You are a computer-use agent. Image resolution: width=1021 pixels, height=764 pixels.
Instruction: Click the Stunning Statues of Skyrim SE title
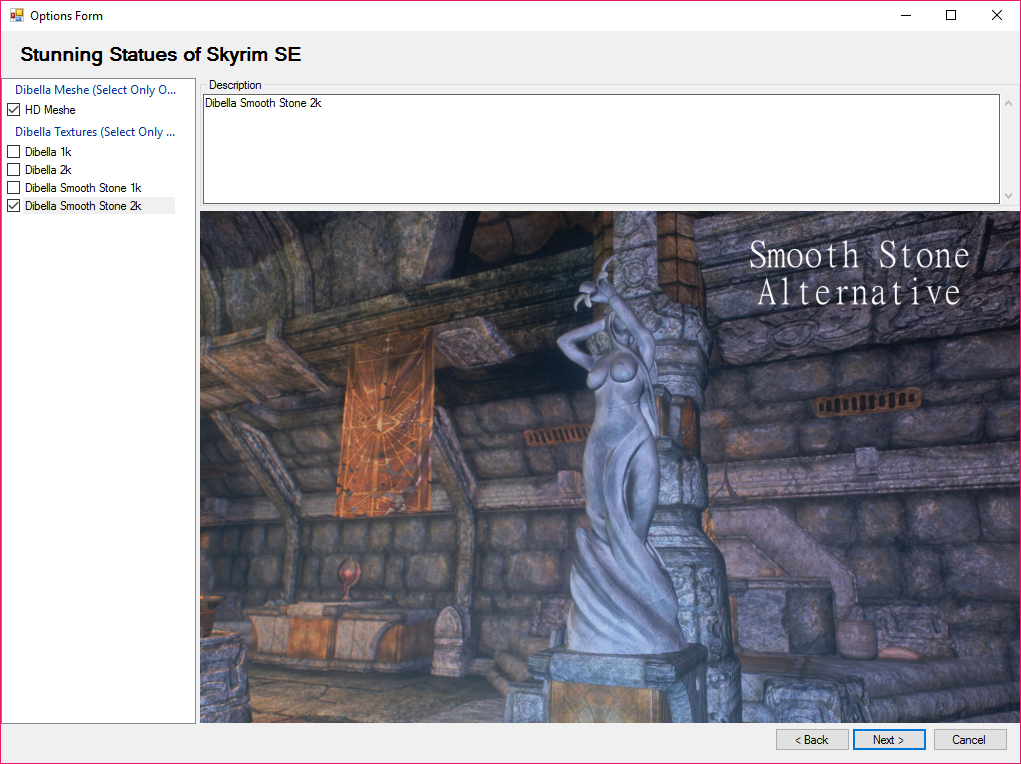[161, 55]
